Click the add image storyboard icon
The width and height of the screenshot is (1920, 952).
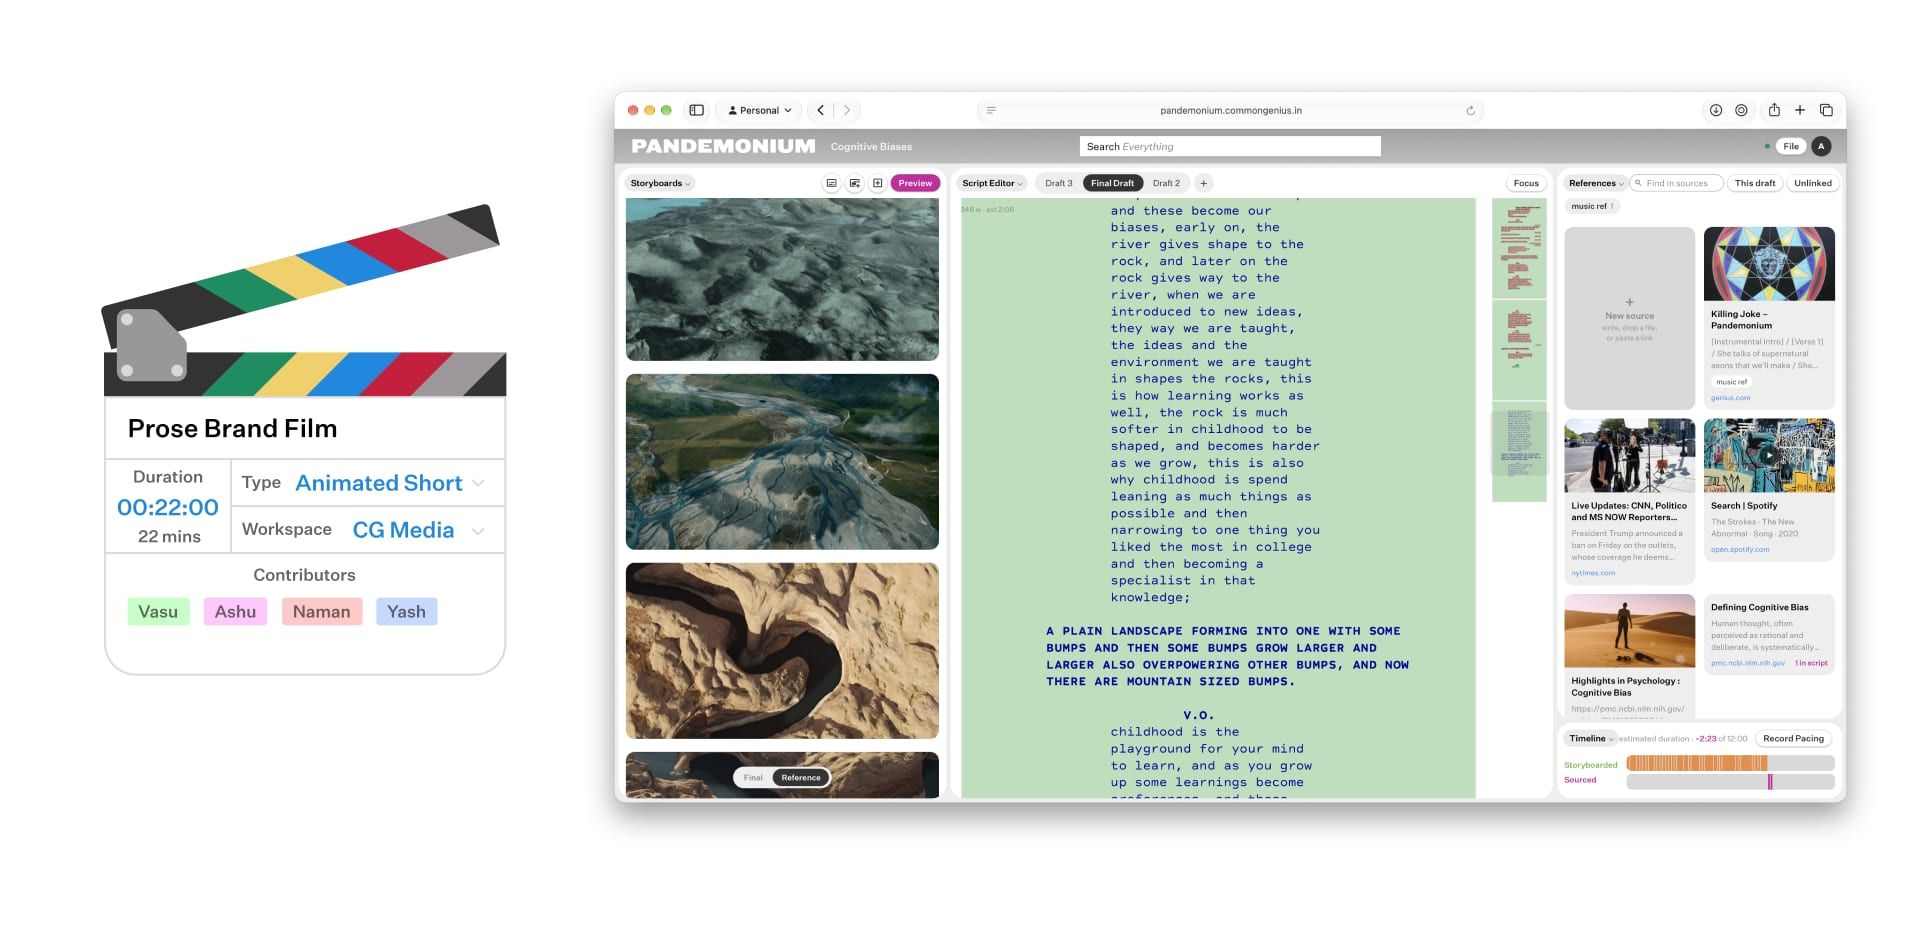tap(854, 183)
